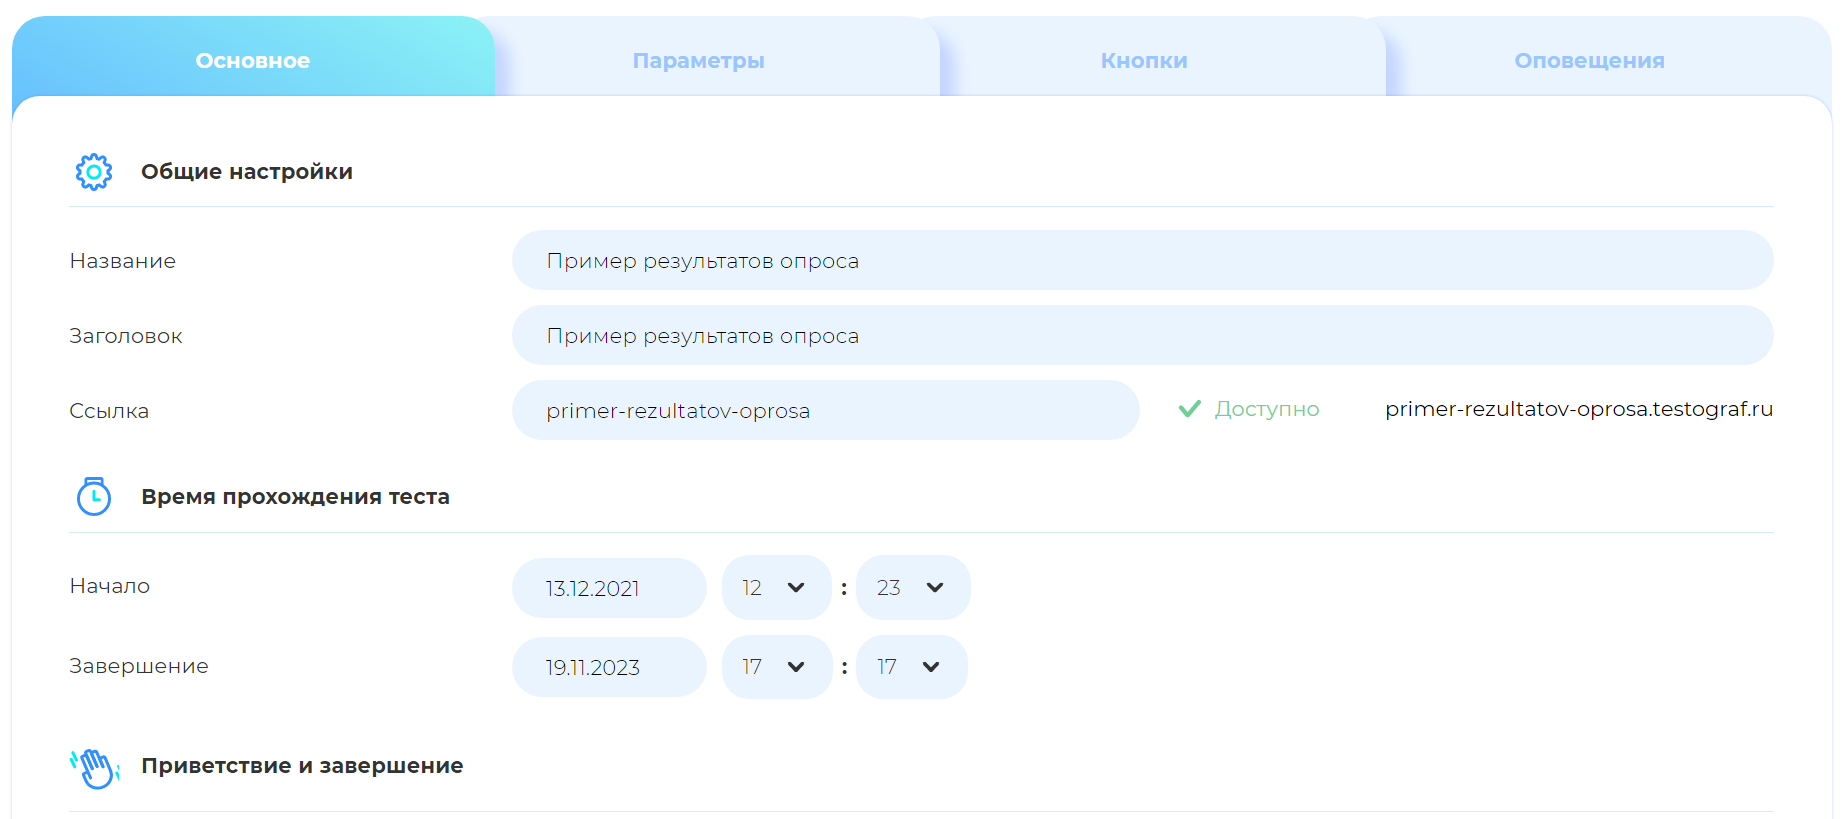Switch to the Параметры tab
The image size is (1843, 819).
tap(698, 61)
